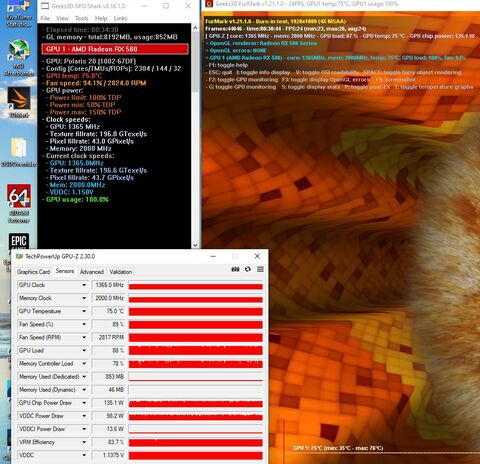
Task: Click the GPU Load red graph bar
Action: [196, 350]
